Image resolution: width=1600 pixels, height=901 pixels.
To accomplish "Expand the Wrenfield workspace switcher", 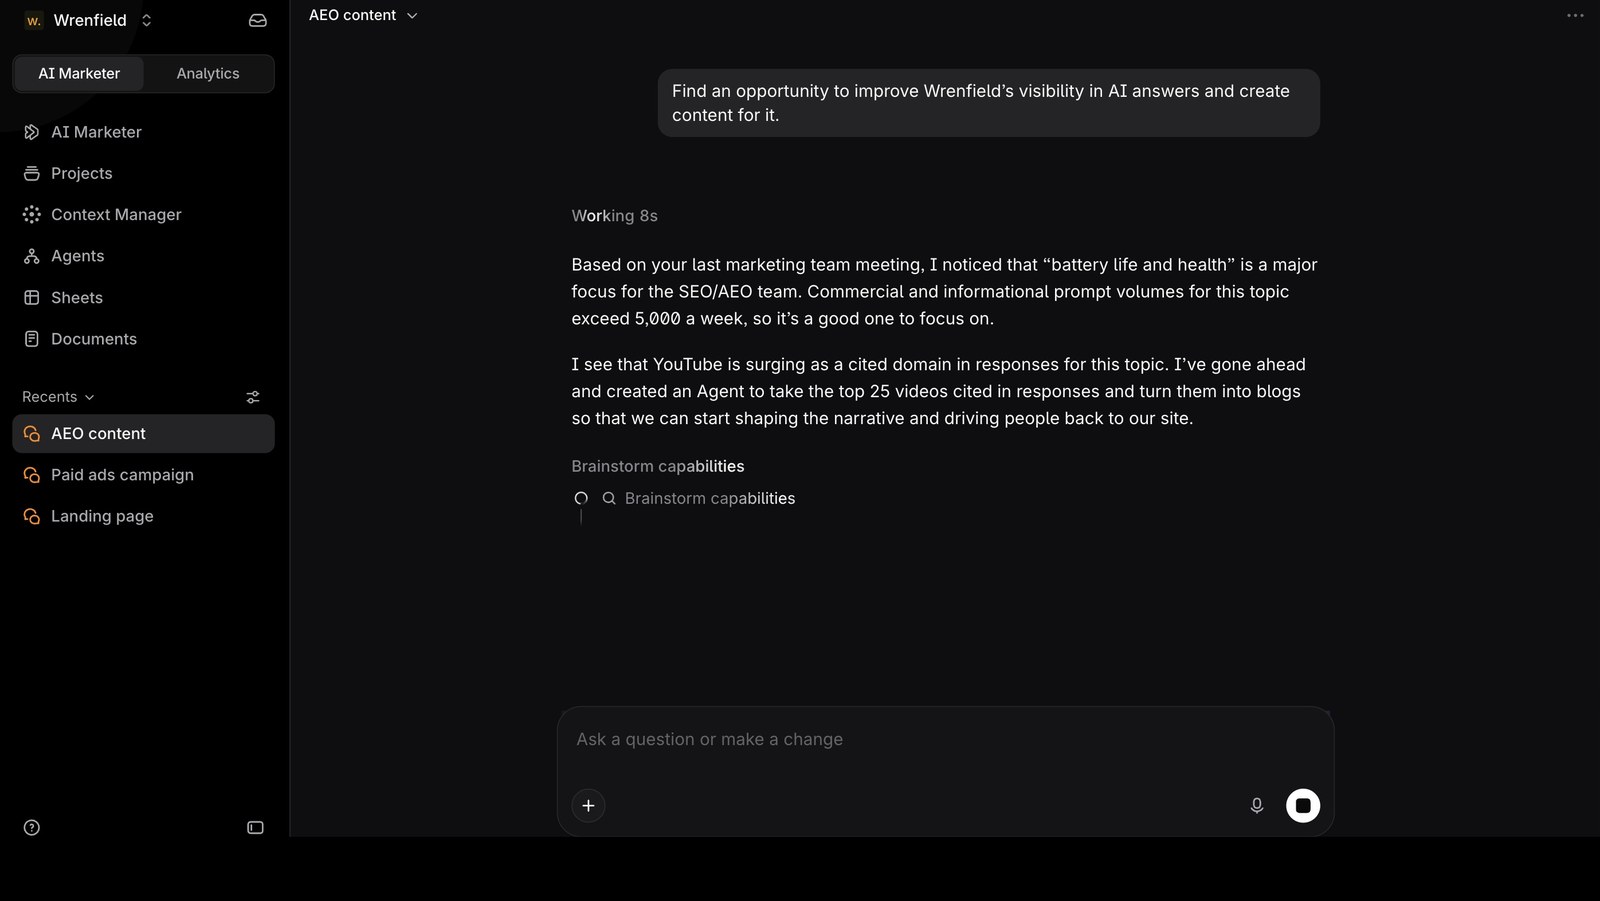I will [88, 20].
